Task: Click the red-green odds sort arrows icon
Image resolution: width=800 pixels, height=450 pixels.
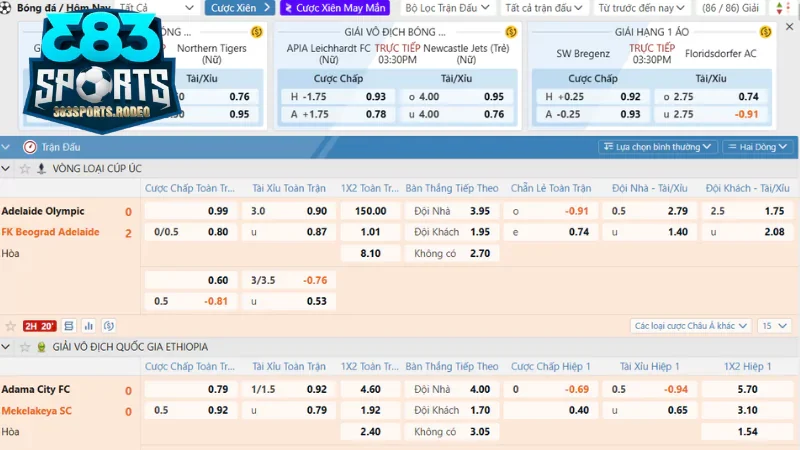Action: (x=781, y=8)
